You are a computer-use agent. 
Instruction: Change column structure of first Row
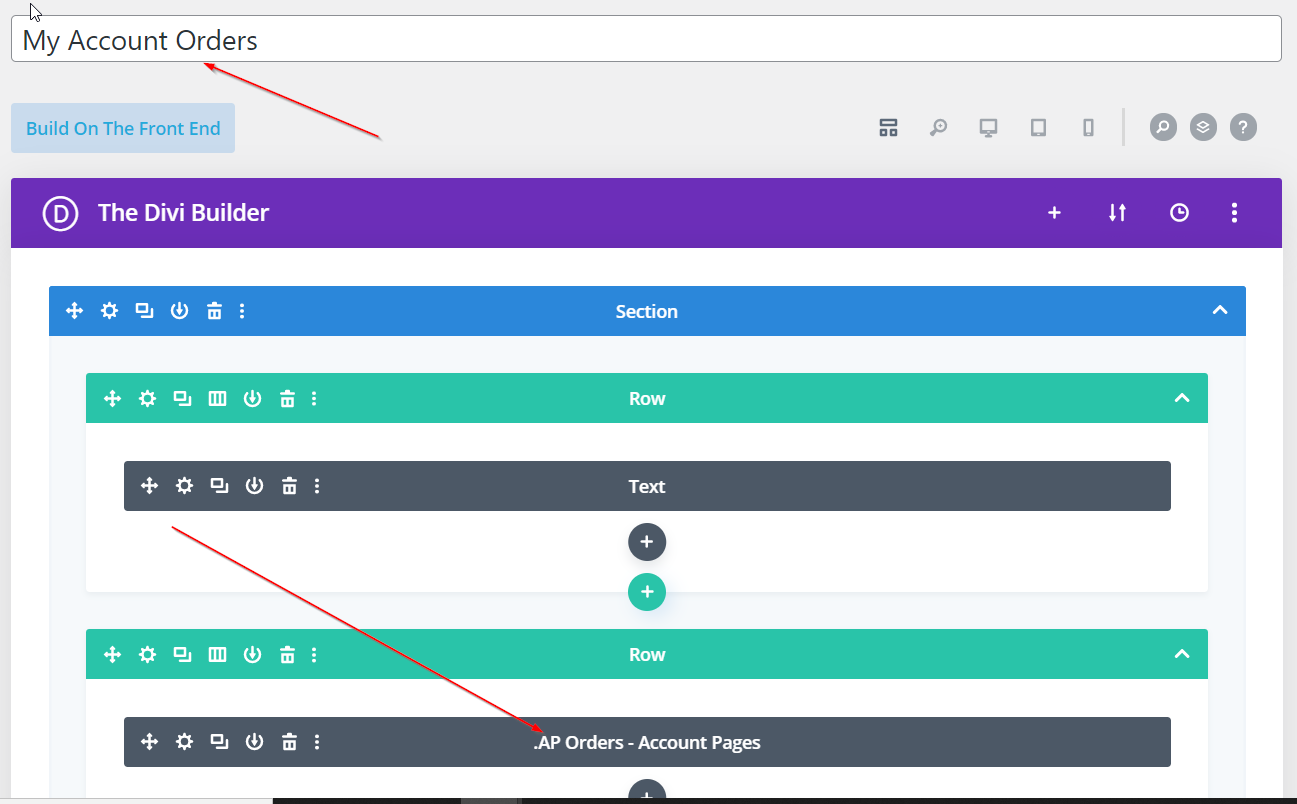pyautogui.click(x=217, y=399)
